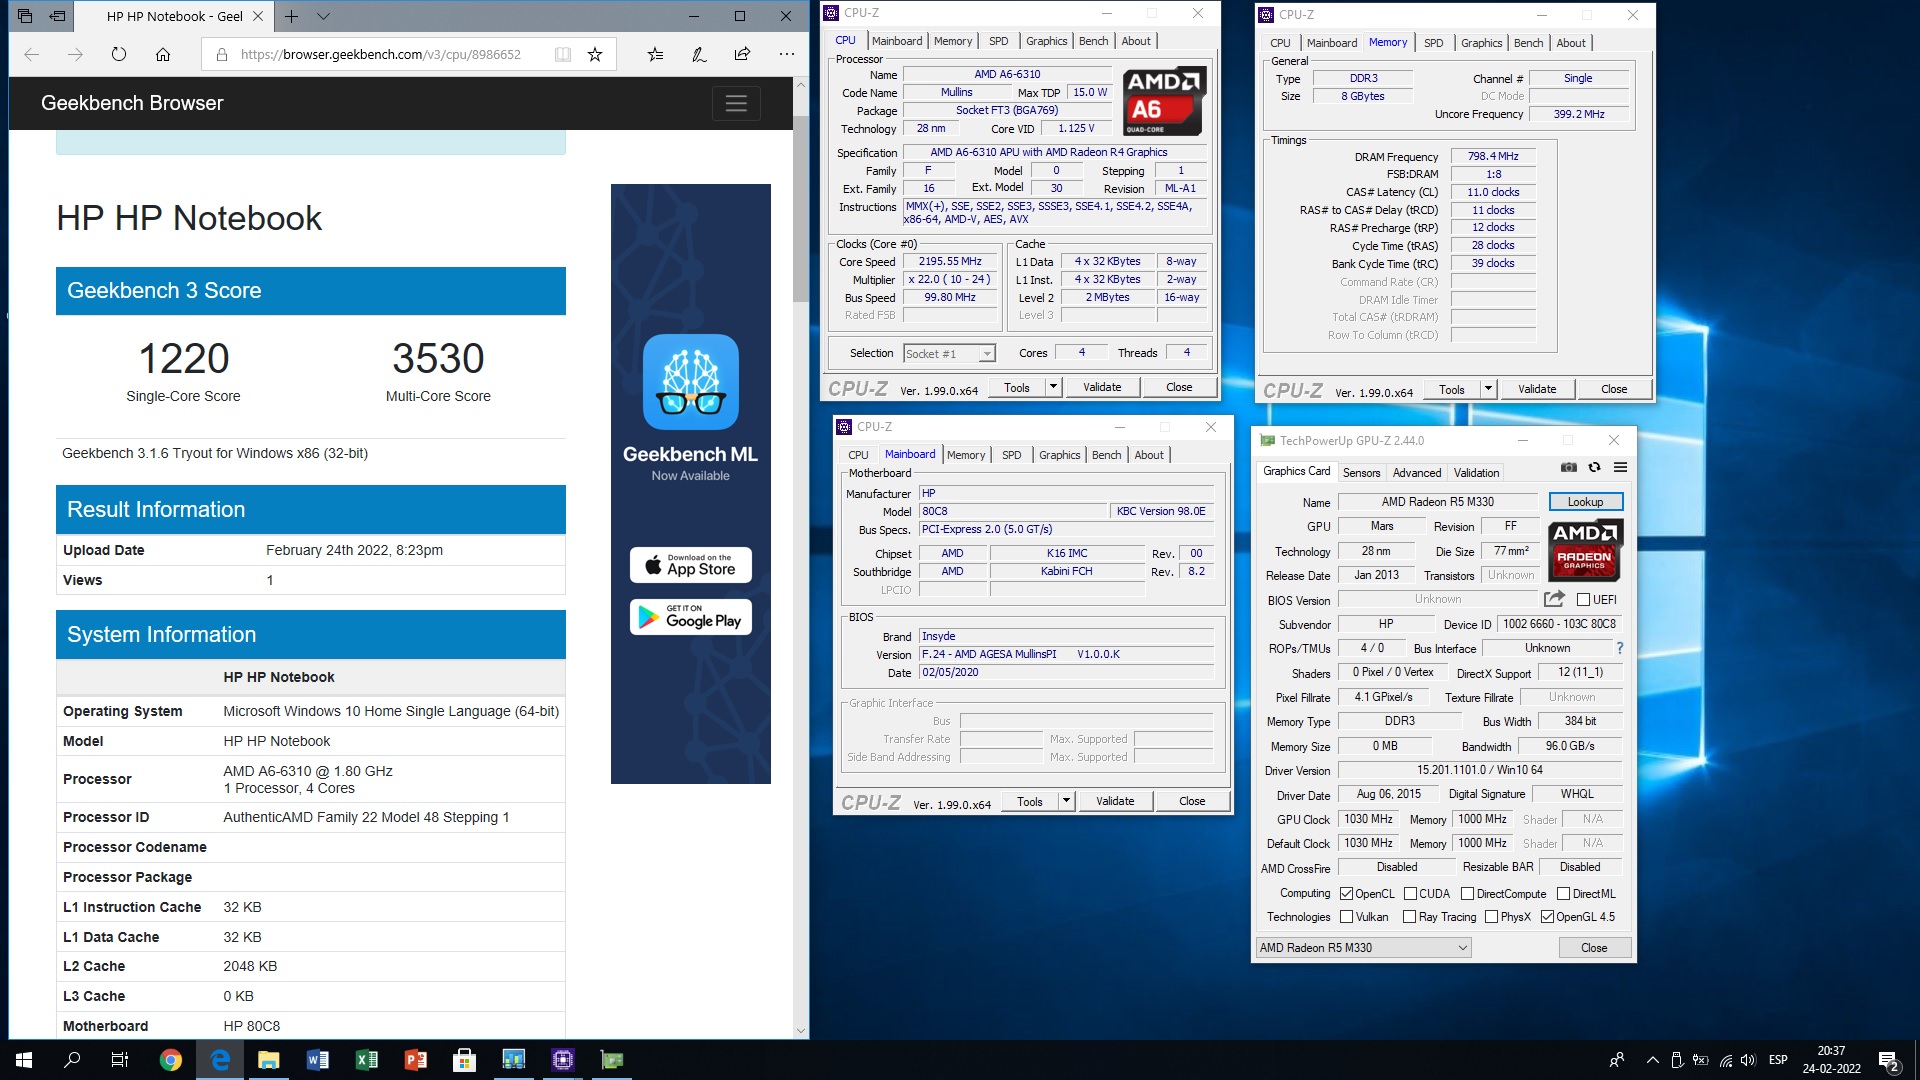Open Excel from the taskbar
1920x1080 pixels.
pyautogui.click(x=367, y=1060)
